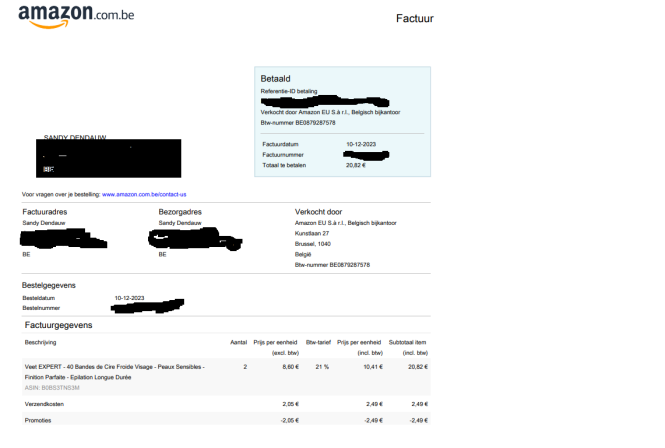Click the Veet EXPERT product description
The height and width of the screenshot is (448, 665).
[115, 372]
